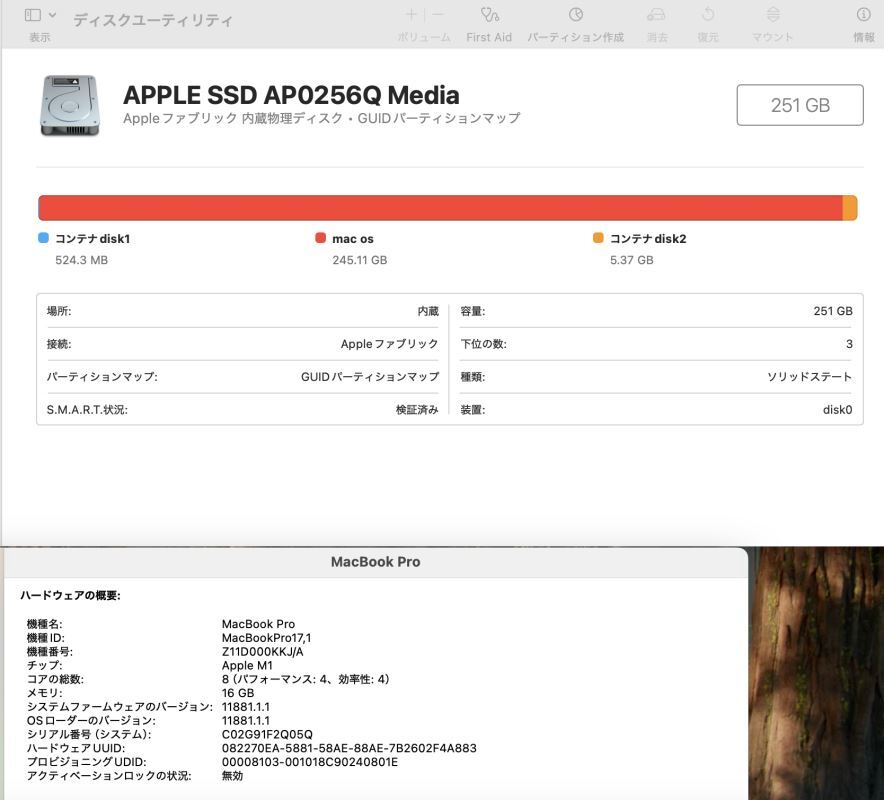Open the Info (情報) panel

863,15
